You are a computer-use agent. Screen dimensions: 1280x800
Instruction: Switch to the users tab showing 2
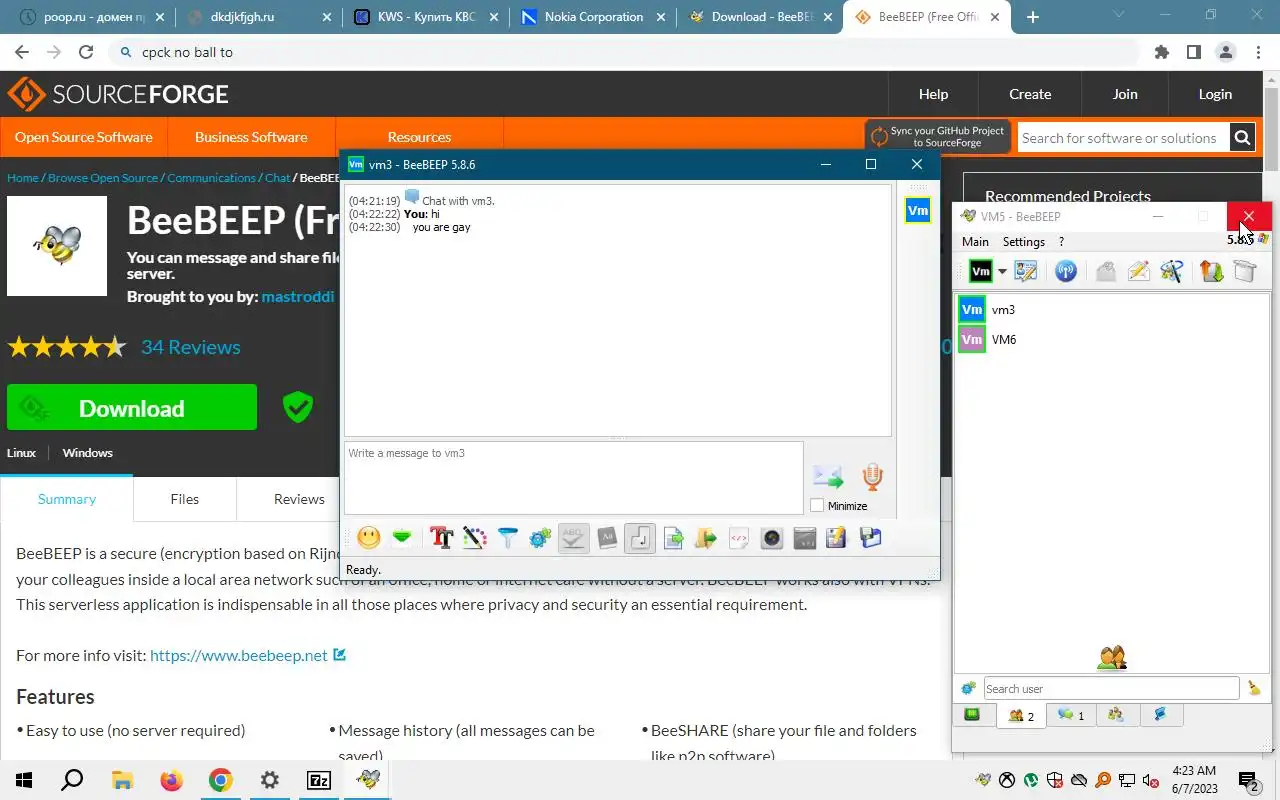[x=1022, y=715]
